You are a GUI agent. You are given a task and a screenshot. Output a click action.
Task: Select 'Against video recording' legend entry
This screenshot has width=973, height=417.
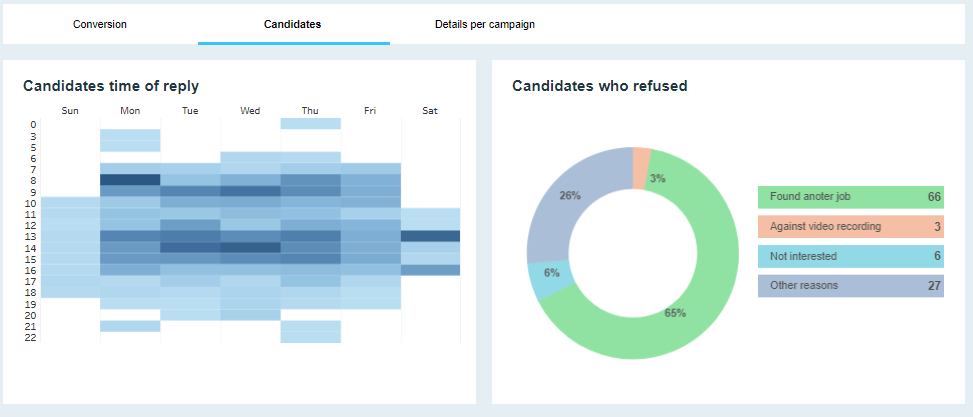[x=850, y=227]
